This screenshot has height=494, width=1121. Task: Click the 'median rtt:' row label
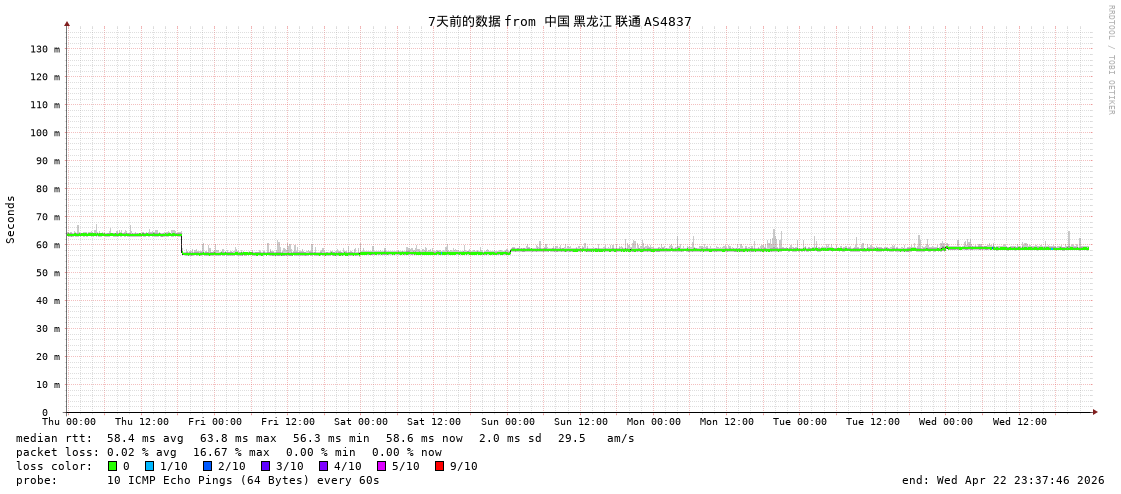pos(54,438)
